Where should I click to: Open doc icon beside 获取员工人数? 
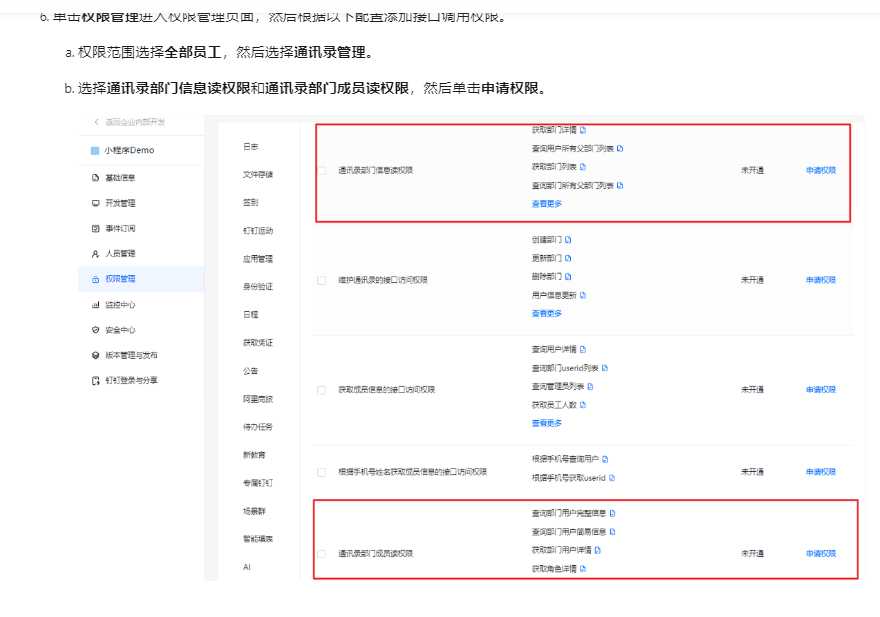(583, 405)
